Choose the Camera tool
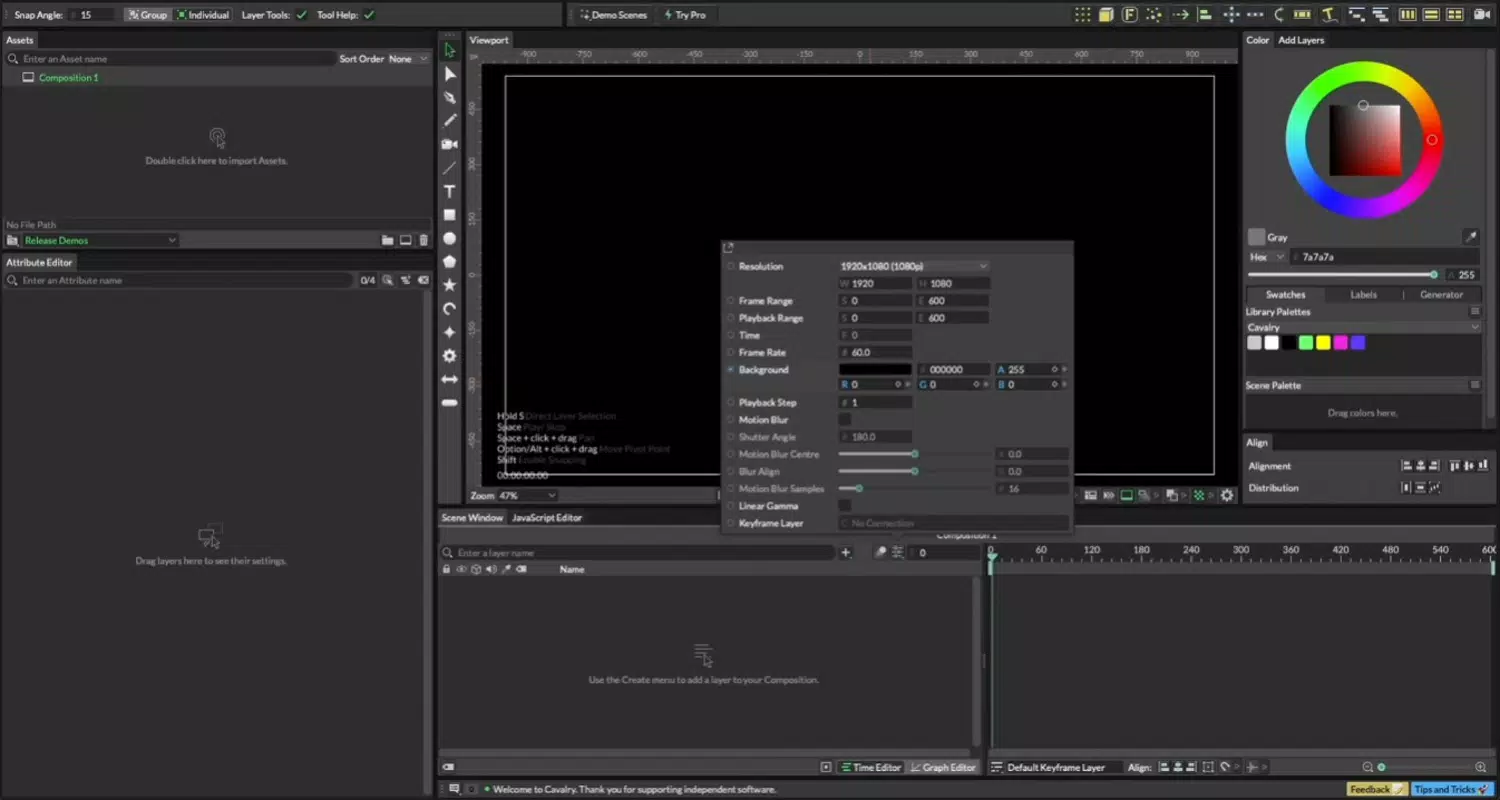The width and height of the screenshot is (1500, 800). [x=450, y=144]
